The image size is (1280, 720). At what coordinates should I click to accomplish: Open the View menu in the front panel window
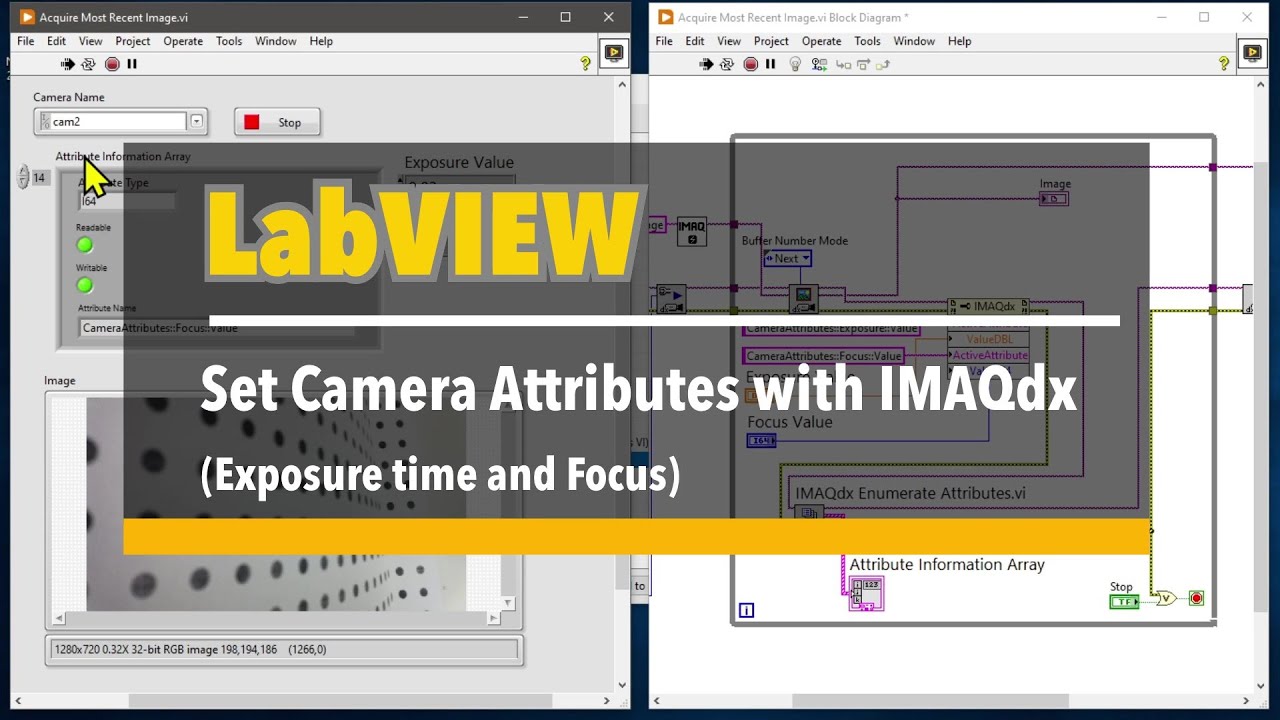click(91, 41)
